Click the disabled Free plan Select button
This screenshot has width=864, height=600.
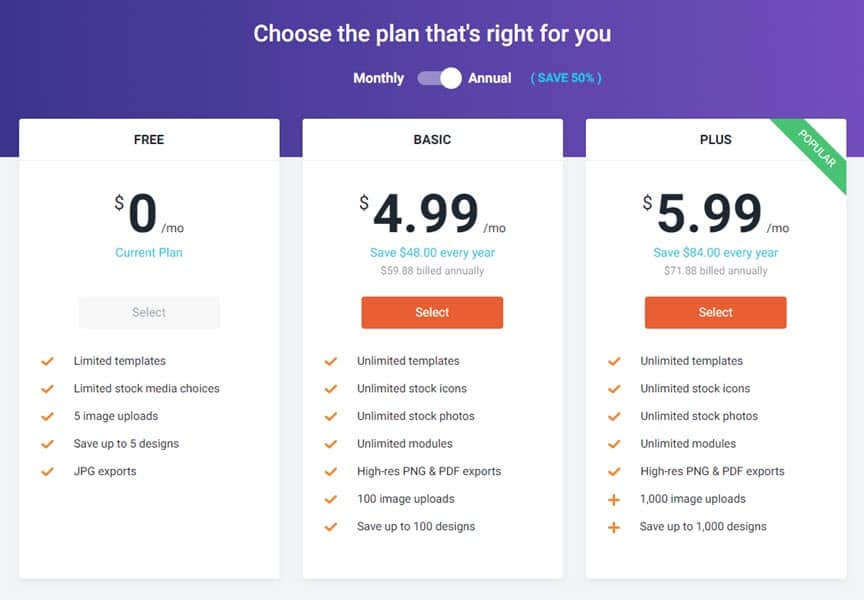click(149, 312)
